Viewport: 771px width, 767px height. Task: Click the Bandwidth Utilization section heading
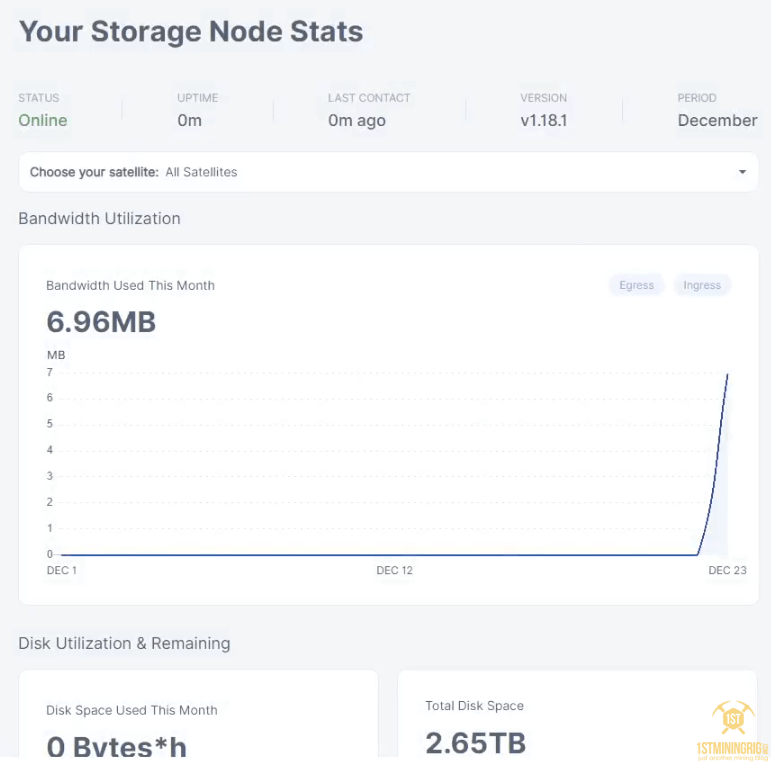99,218
